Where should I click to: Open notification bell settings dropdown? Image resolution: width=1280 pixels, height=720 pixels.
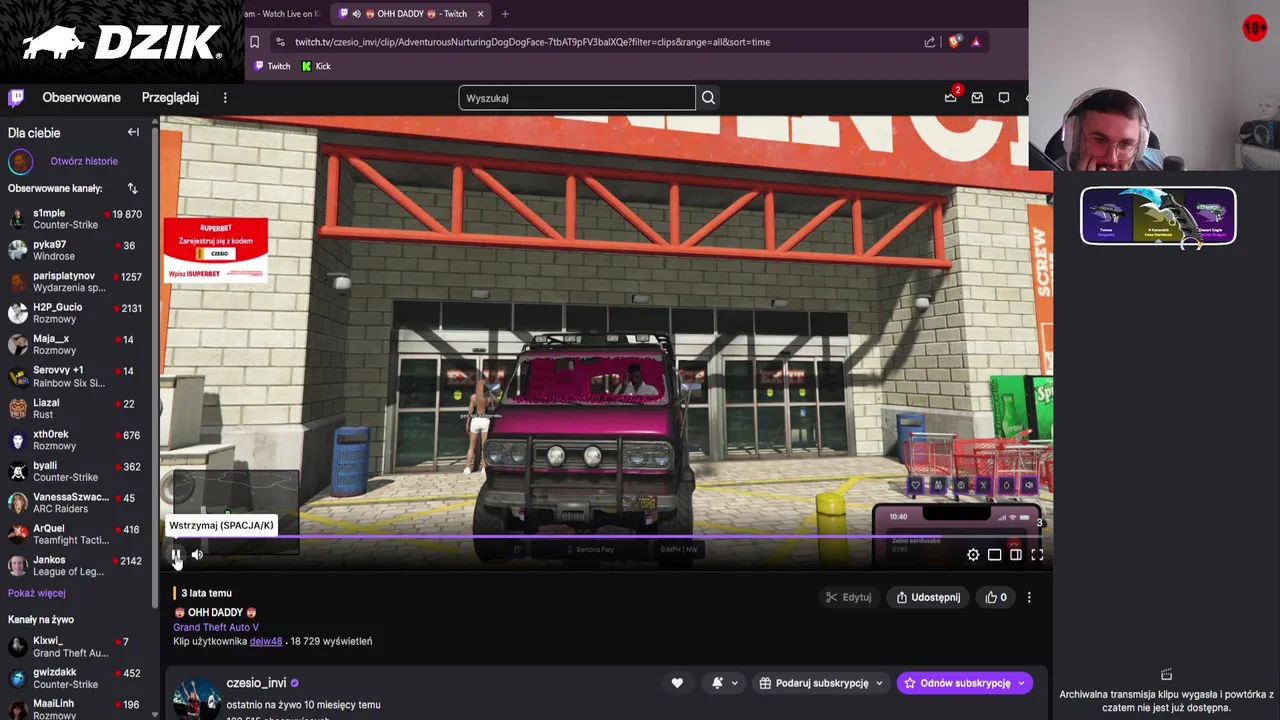click(725, 683)
